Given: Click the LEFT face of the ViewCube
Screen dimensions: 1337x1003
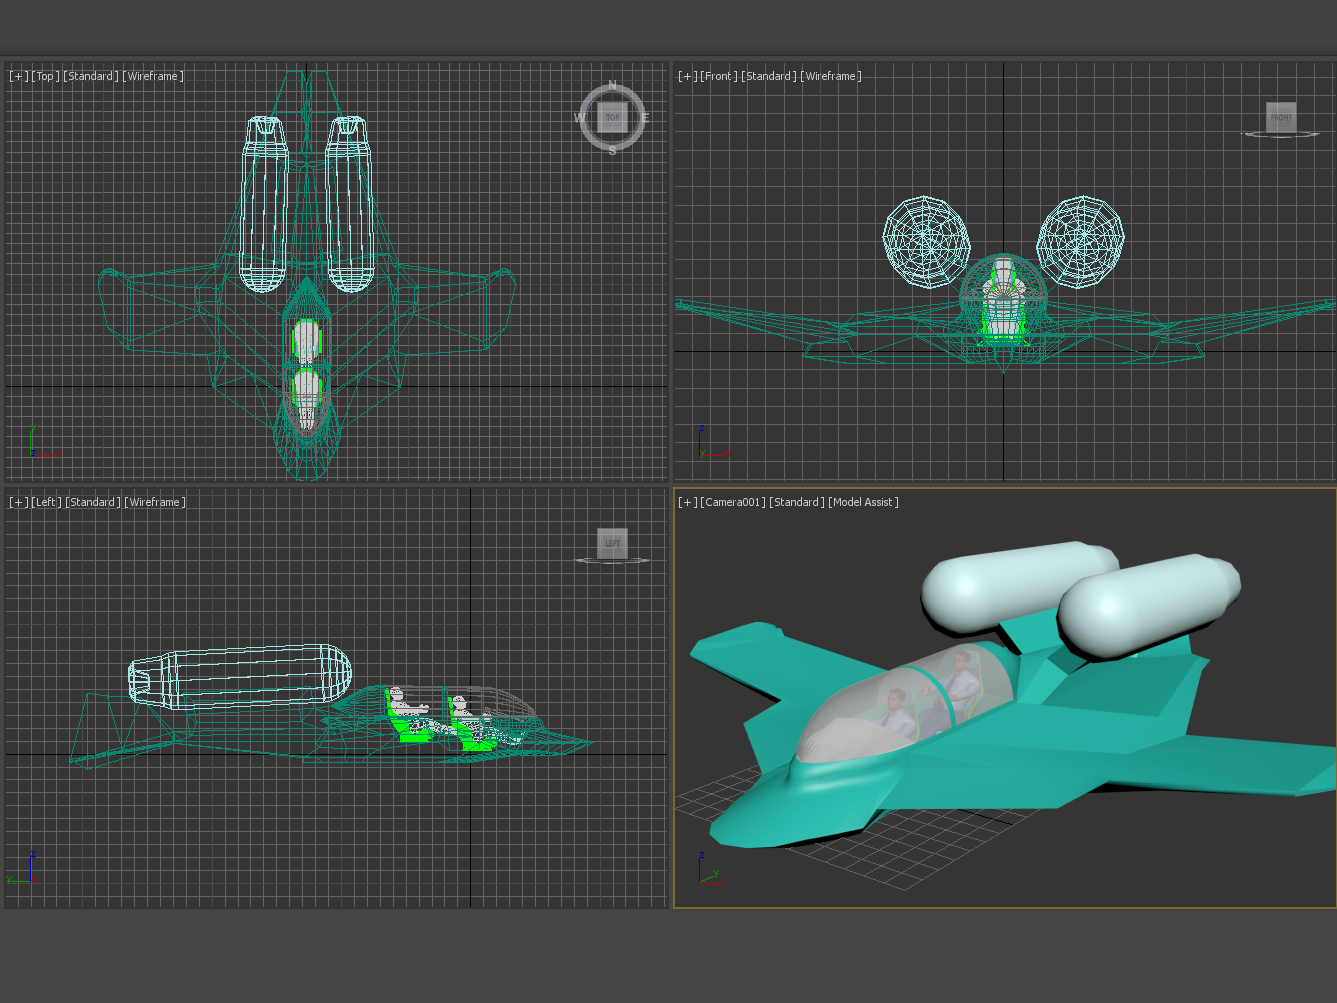Looking at the screenshot, I should click(x=612, y=543).
